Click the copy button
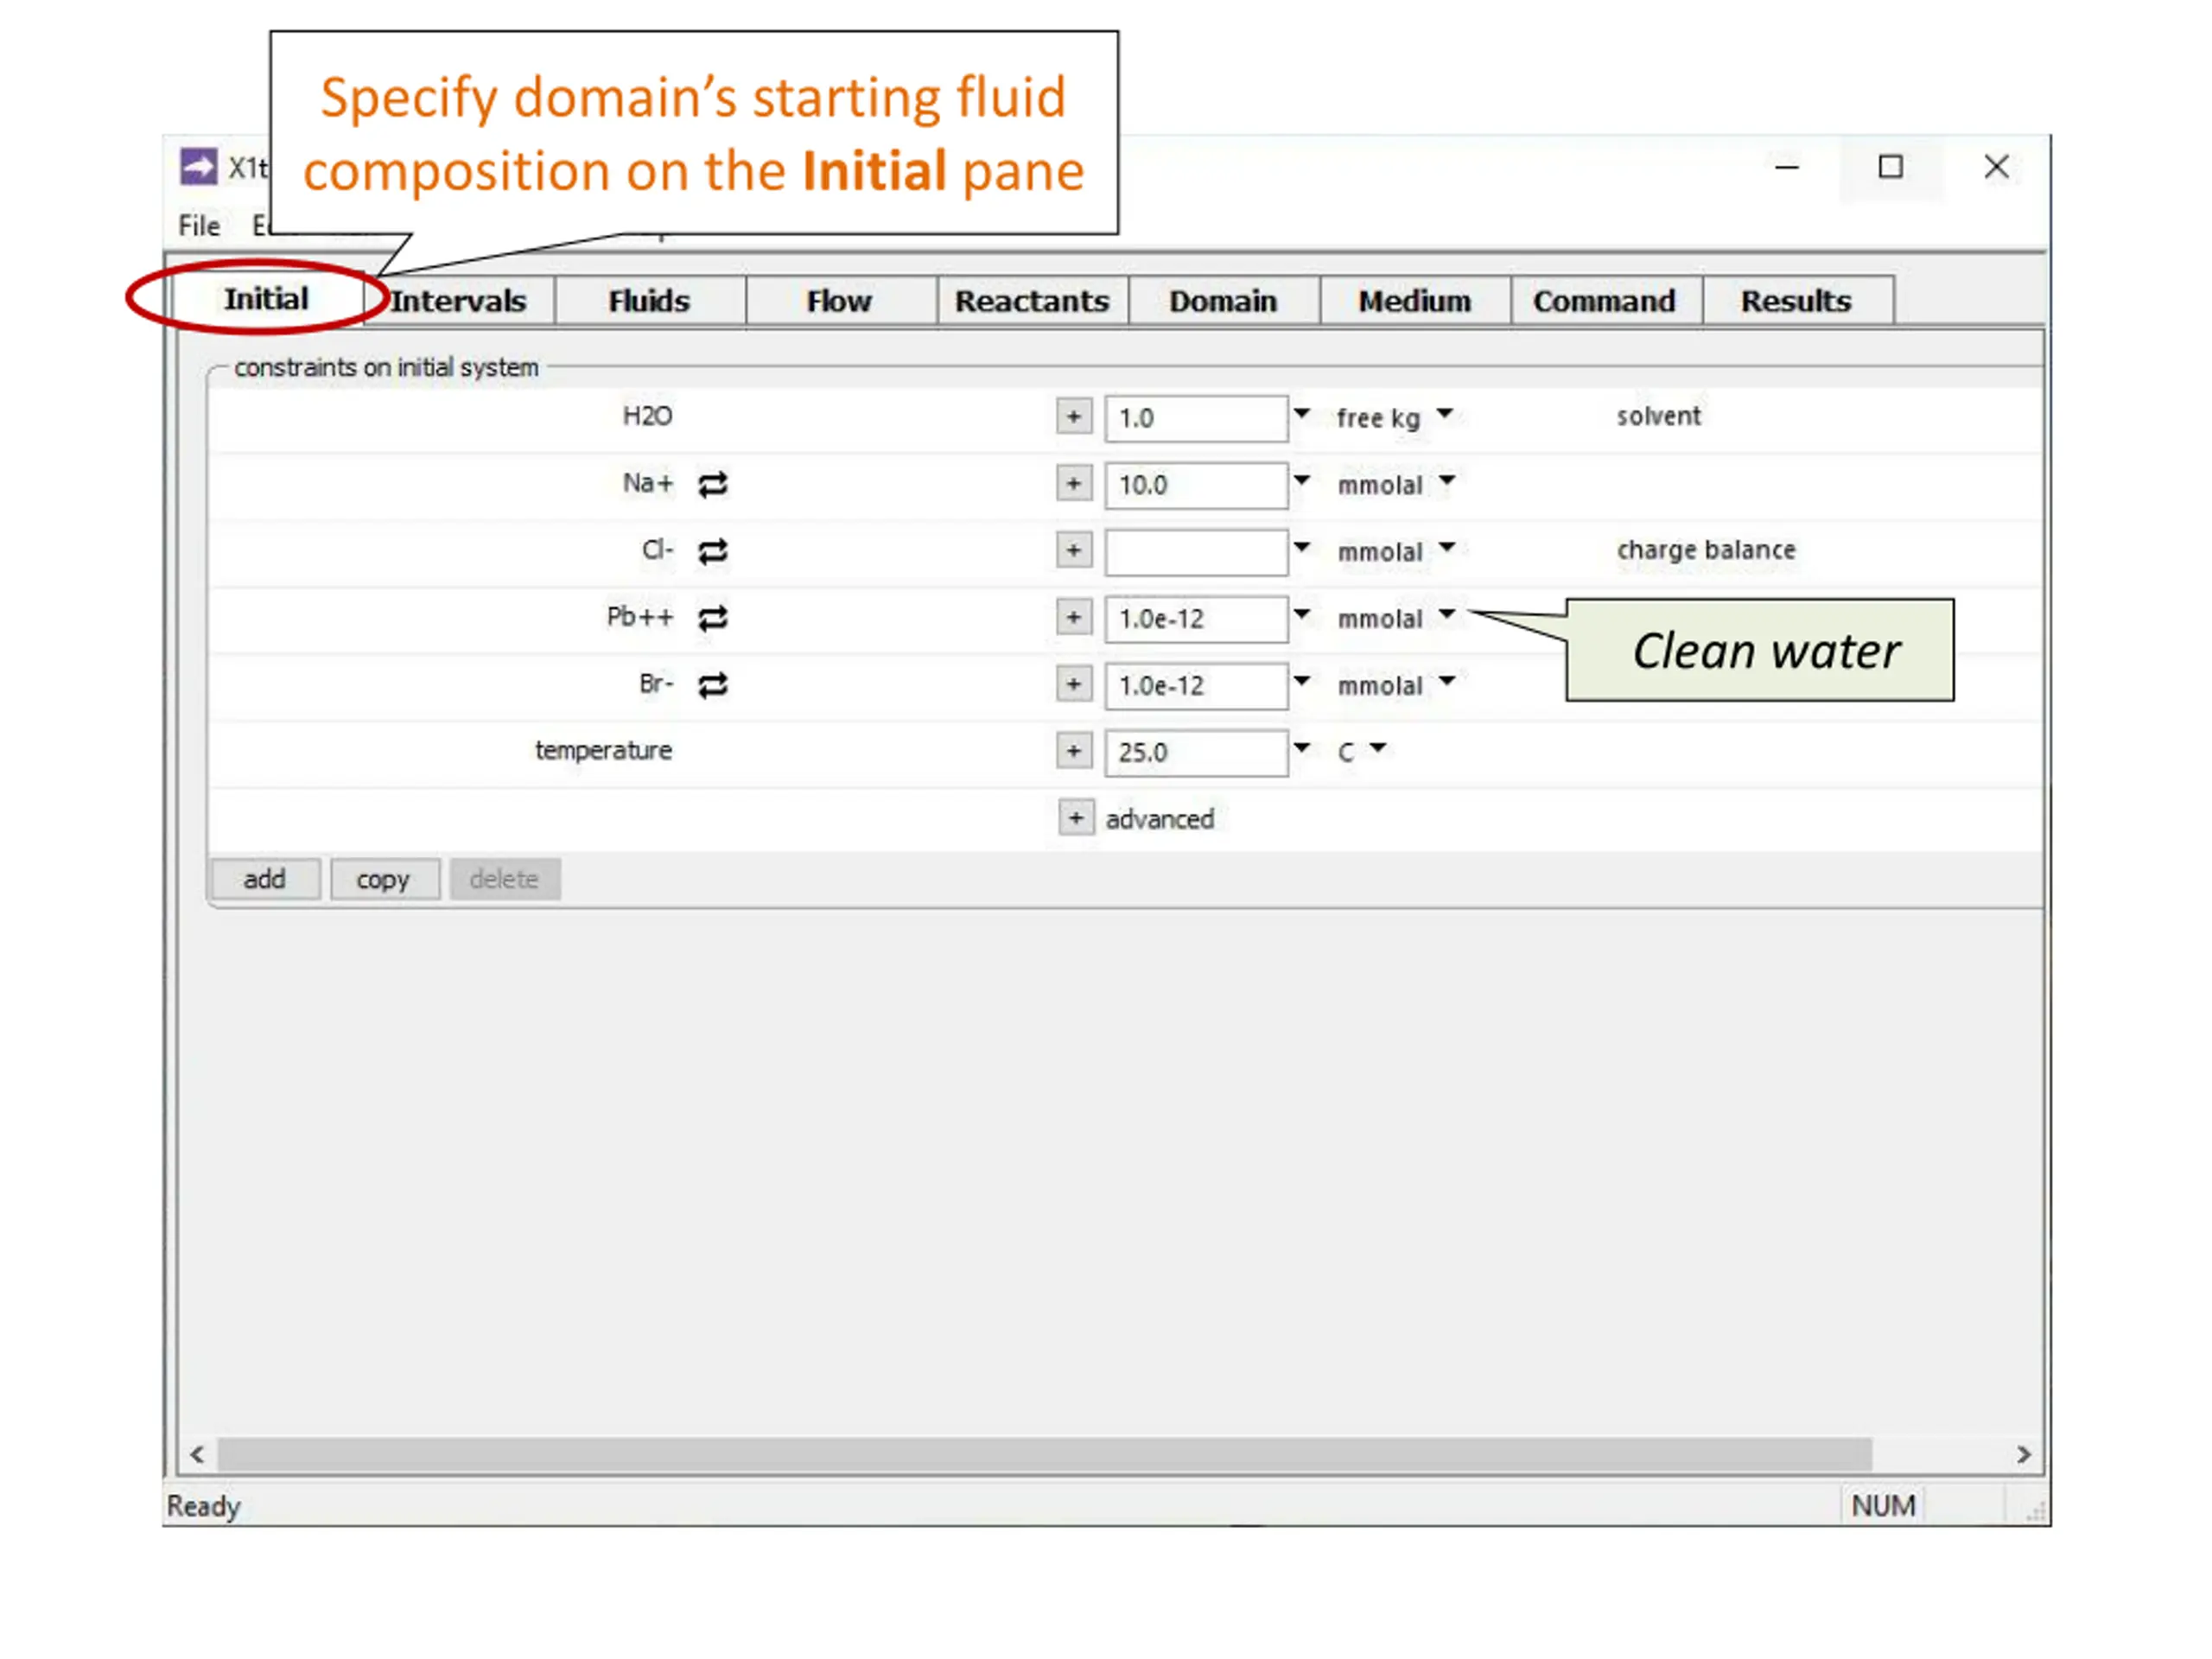Viewport: 2212px width, 1659px height. pos(384,880)
